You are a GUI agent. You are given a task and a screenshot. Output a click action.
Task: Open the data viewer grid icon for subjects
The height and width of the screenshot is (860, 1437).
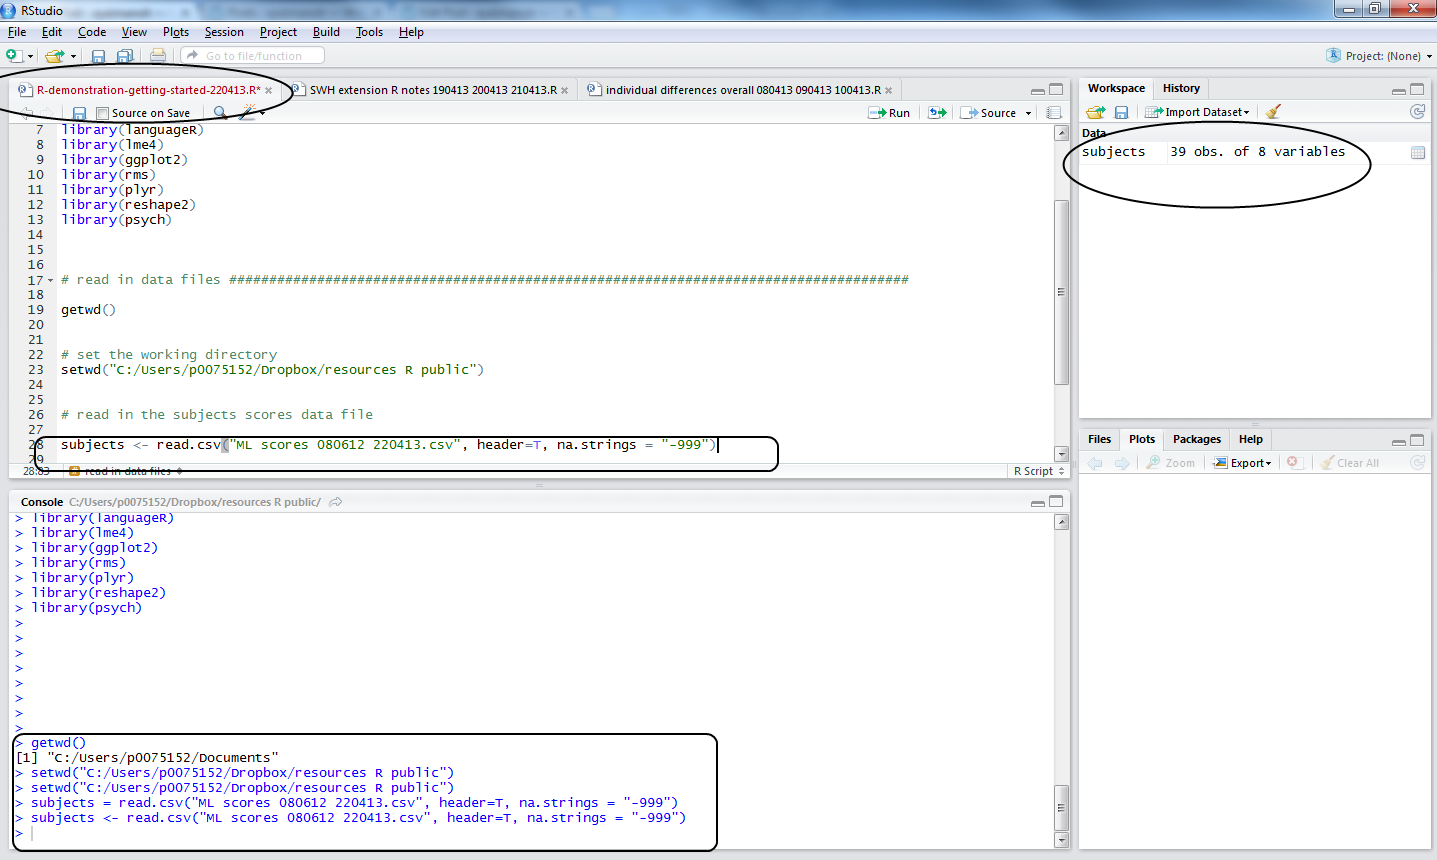[x=1417, y=152]
